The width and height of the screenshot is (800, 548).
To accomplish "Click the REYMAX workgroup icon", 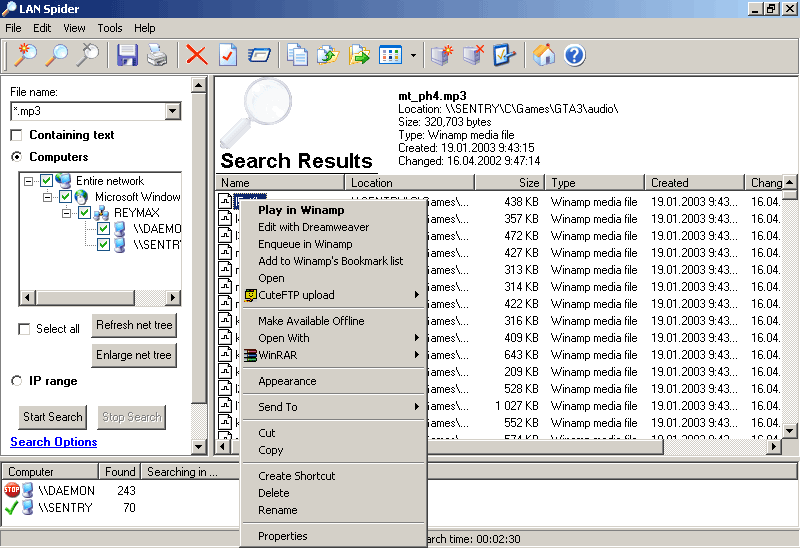I will (x=101, y=213).
